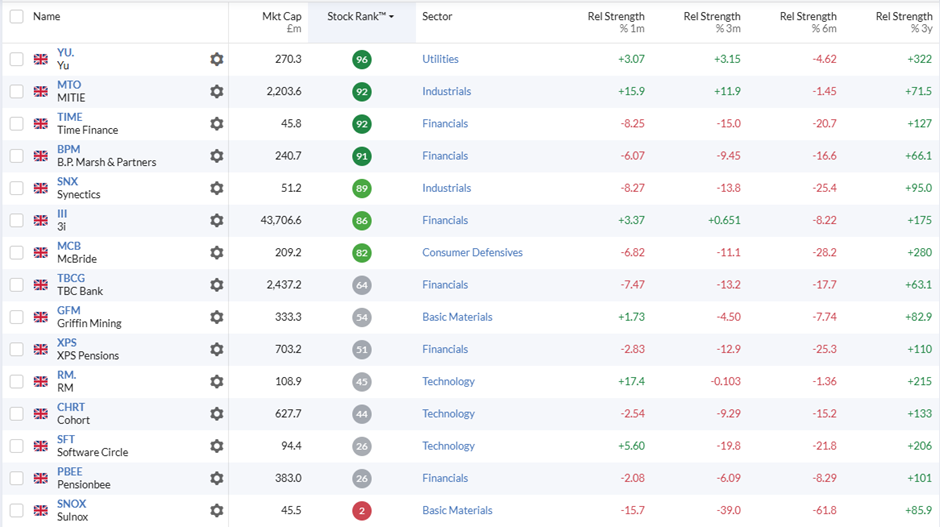The height and width of the screenshot is (527, 940).
Task: Open gear options for Cohort
Action: point(216,414)
